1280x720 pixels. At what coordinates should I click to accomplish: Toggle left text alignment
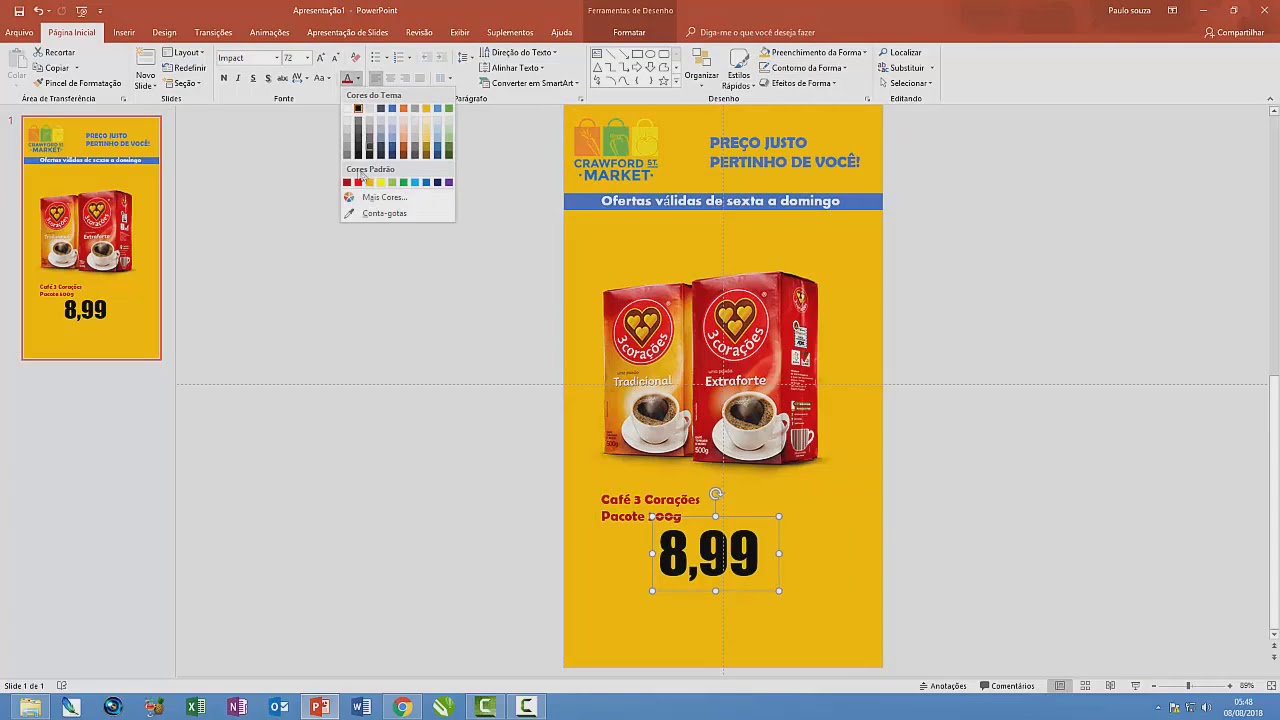[376, 78]
